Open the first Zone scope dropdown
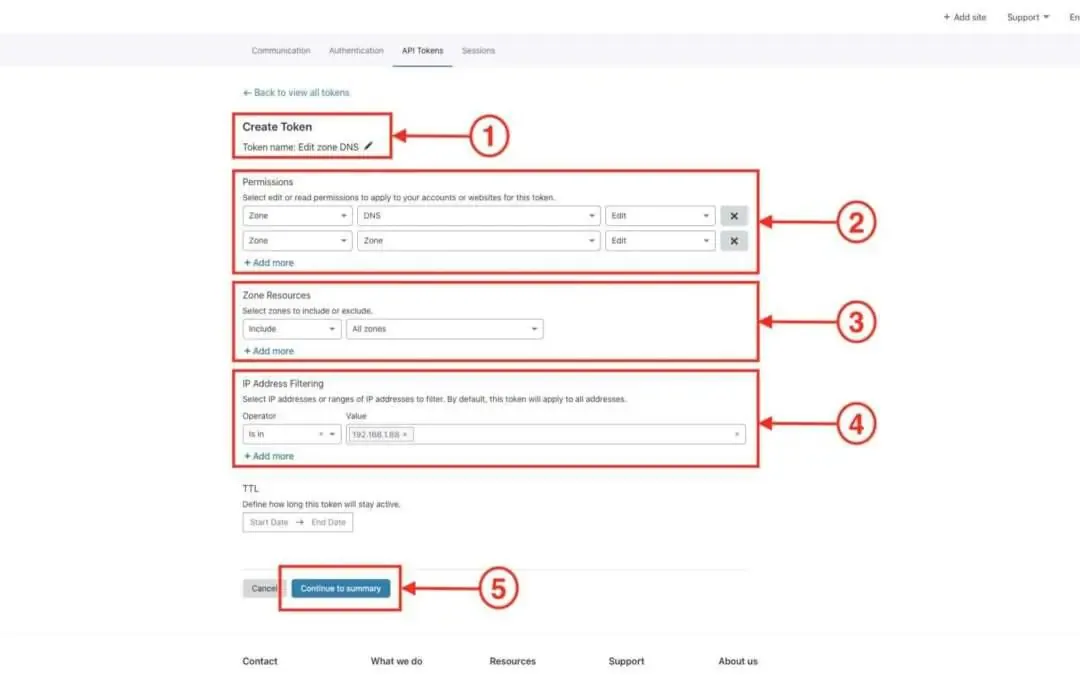Screen dimensions: 1080x675 296,215
